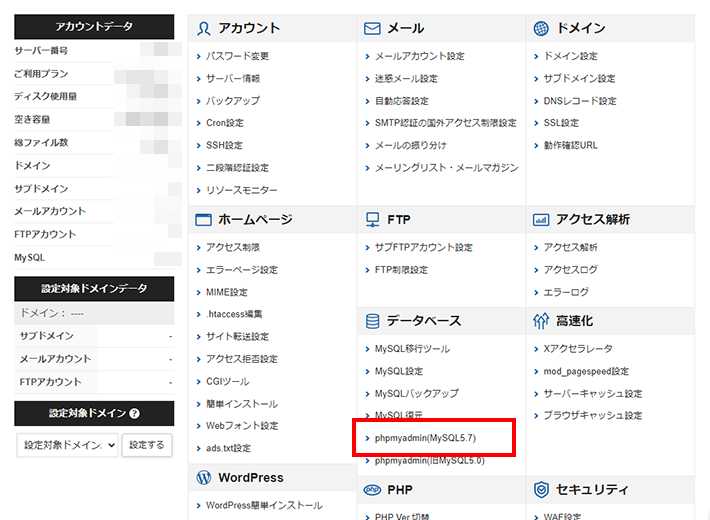Image resolution: width=710 pixels, height=520 pixels.
Task: Click the セキュリティ shield icon
Action: pyautogui.click(x=541, y=490)
